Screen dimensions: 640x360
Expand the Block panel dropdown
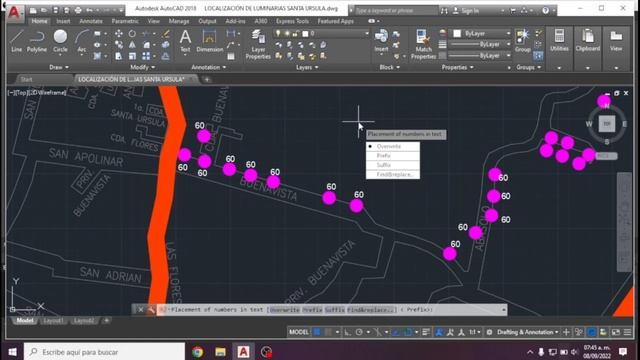[x=390, y=67]
